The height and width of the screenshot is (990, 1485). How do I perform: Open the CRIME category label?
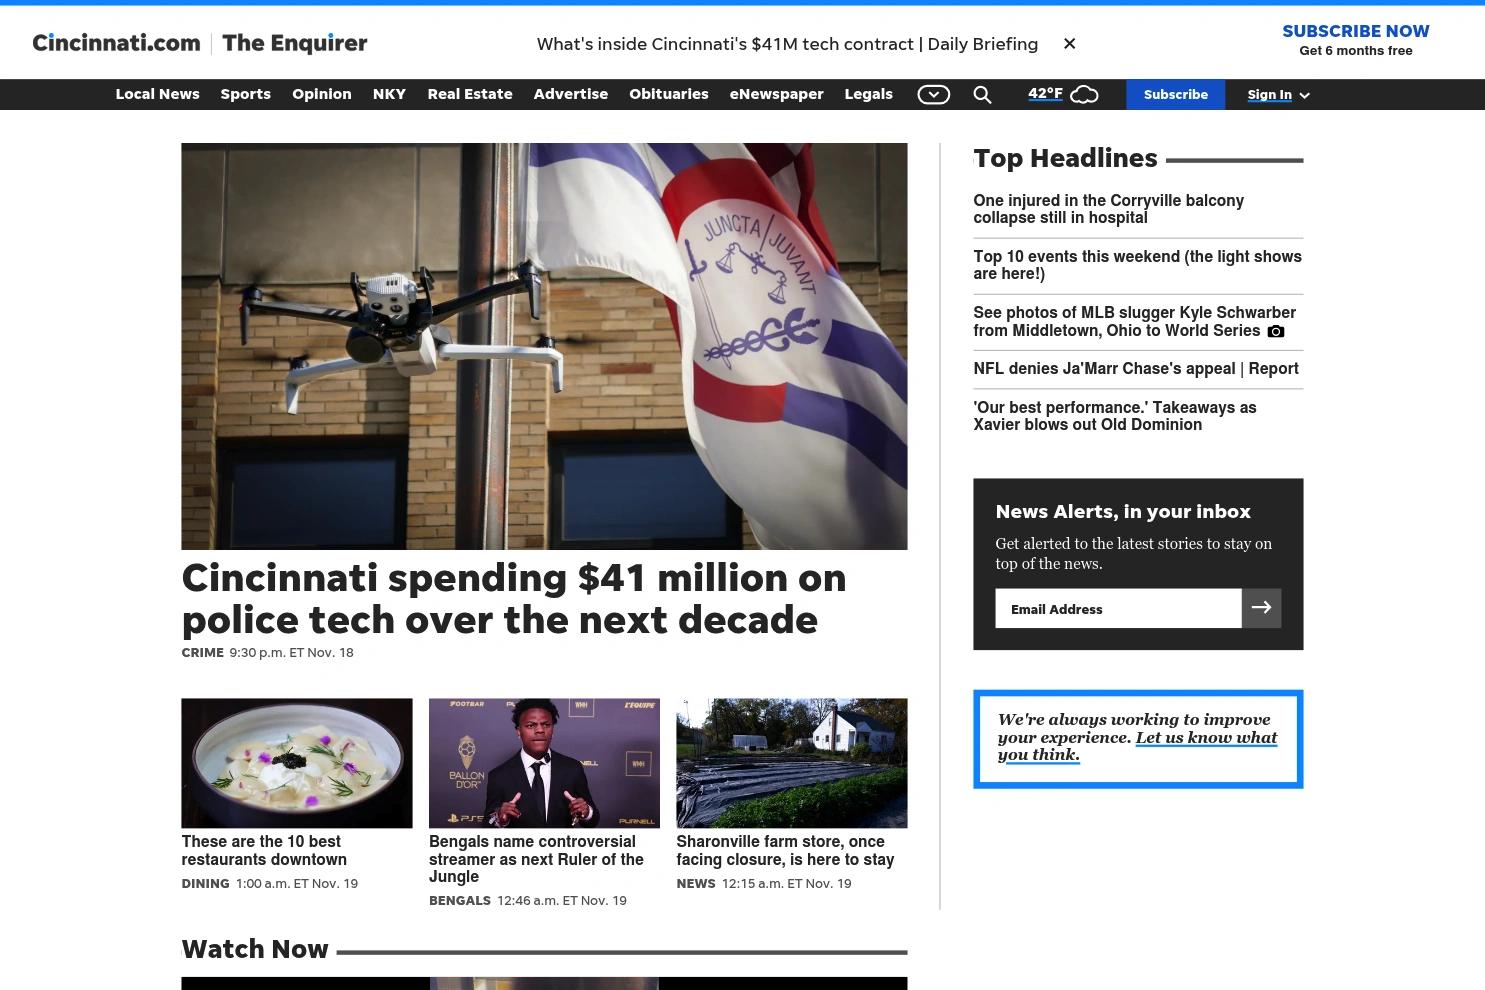pyautogui.click(x=202, y=652)
